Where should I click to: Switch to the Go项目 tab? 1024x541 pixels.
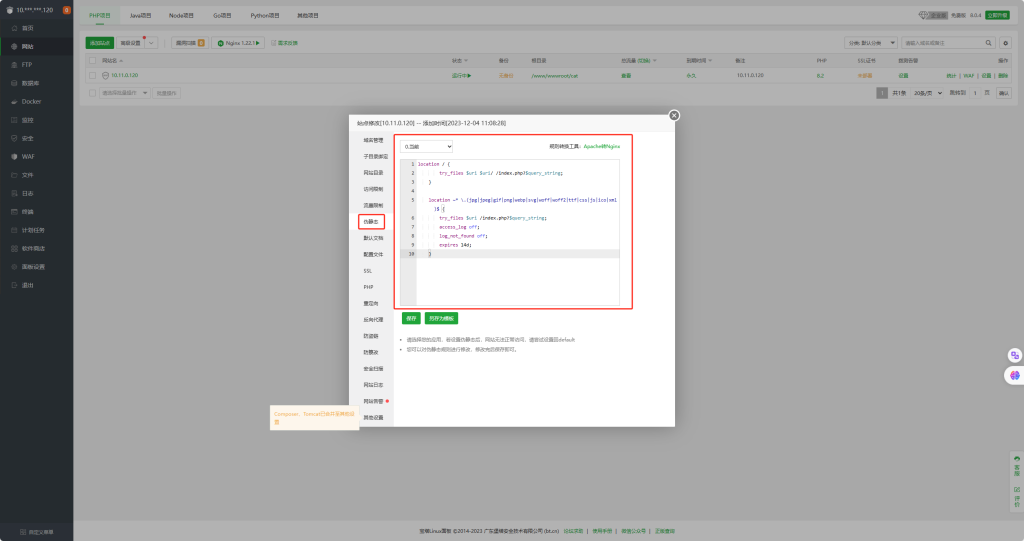222,15
